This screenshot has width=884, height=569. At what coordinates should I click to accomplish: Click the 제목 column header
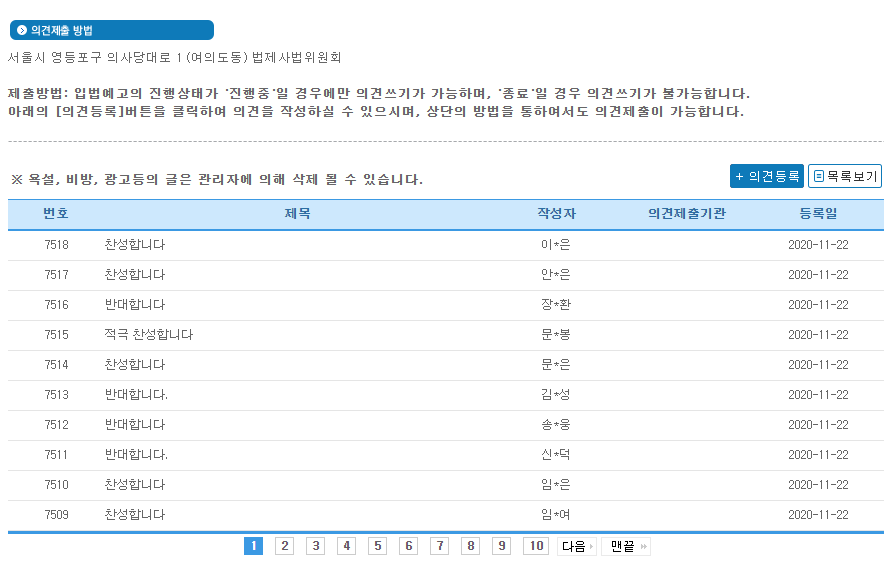(x=297, y=213)
